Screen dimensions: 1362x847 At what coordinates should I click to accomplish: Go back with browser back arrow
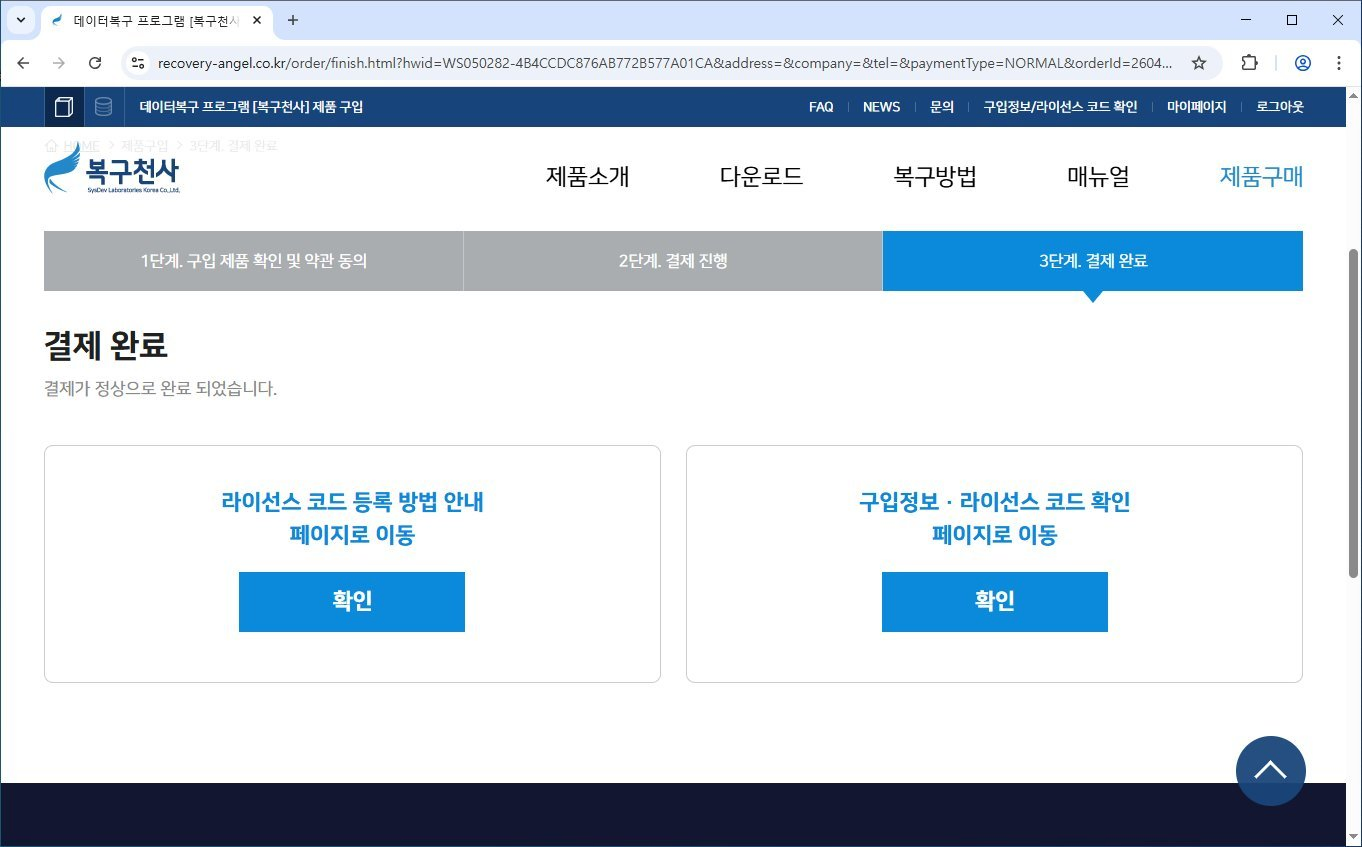click(x=23, y=63)
